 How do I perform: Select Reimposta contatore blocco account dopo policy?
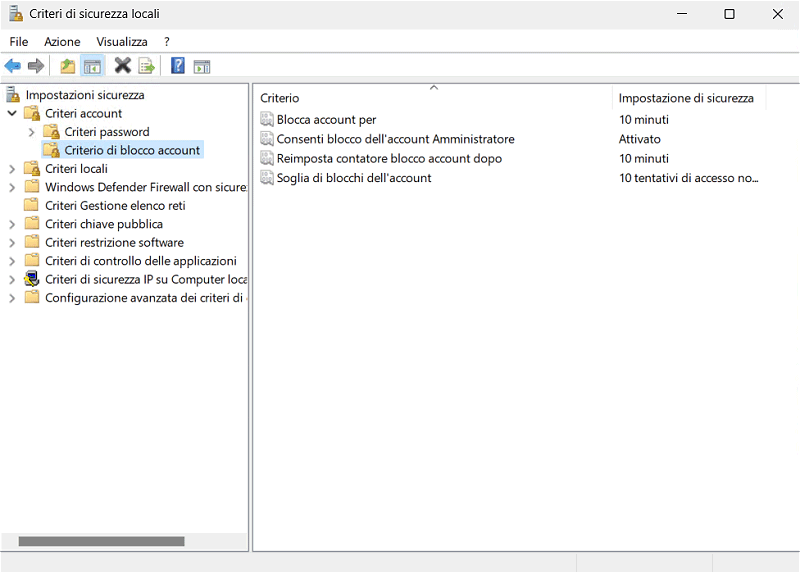point(389,158)
